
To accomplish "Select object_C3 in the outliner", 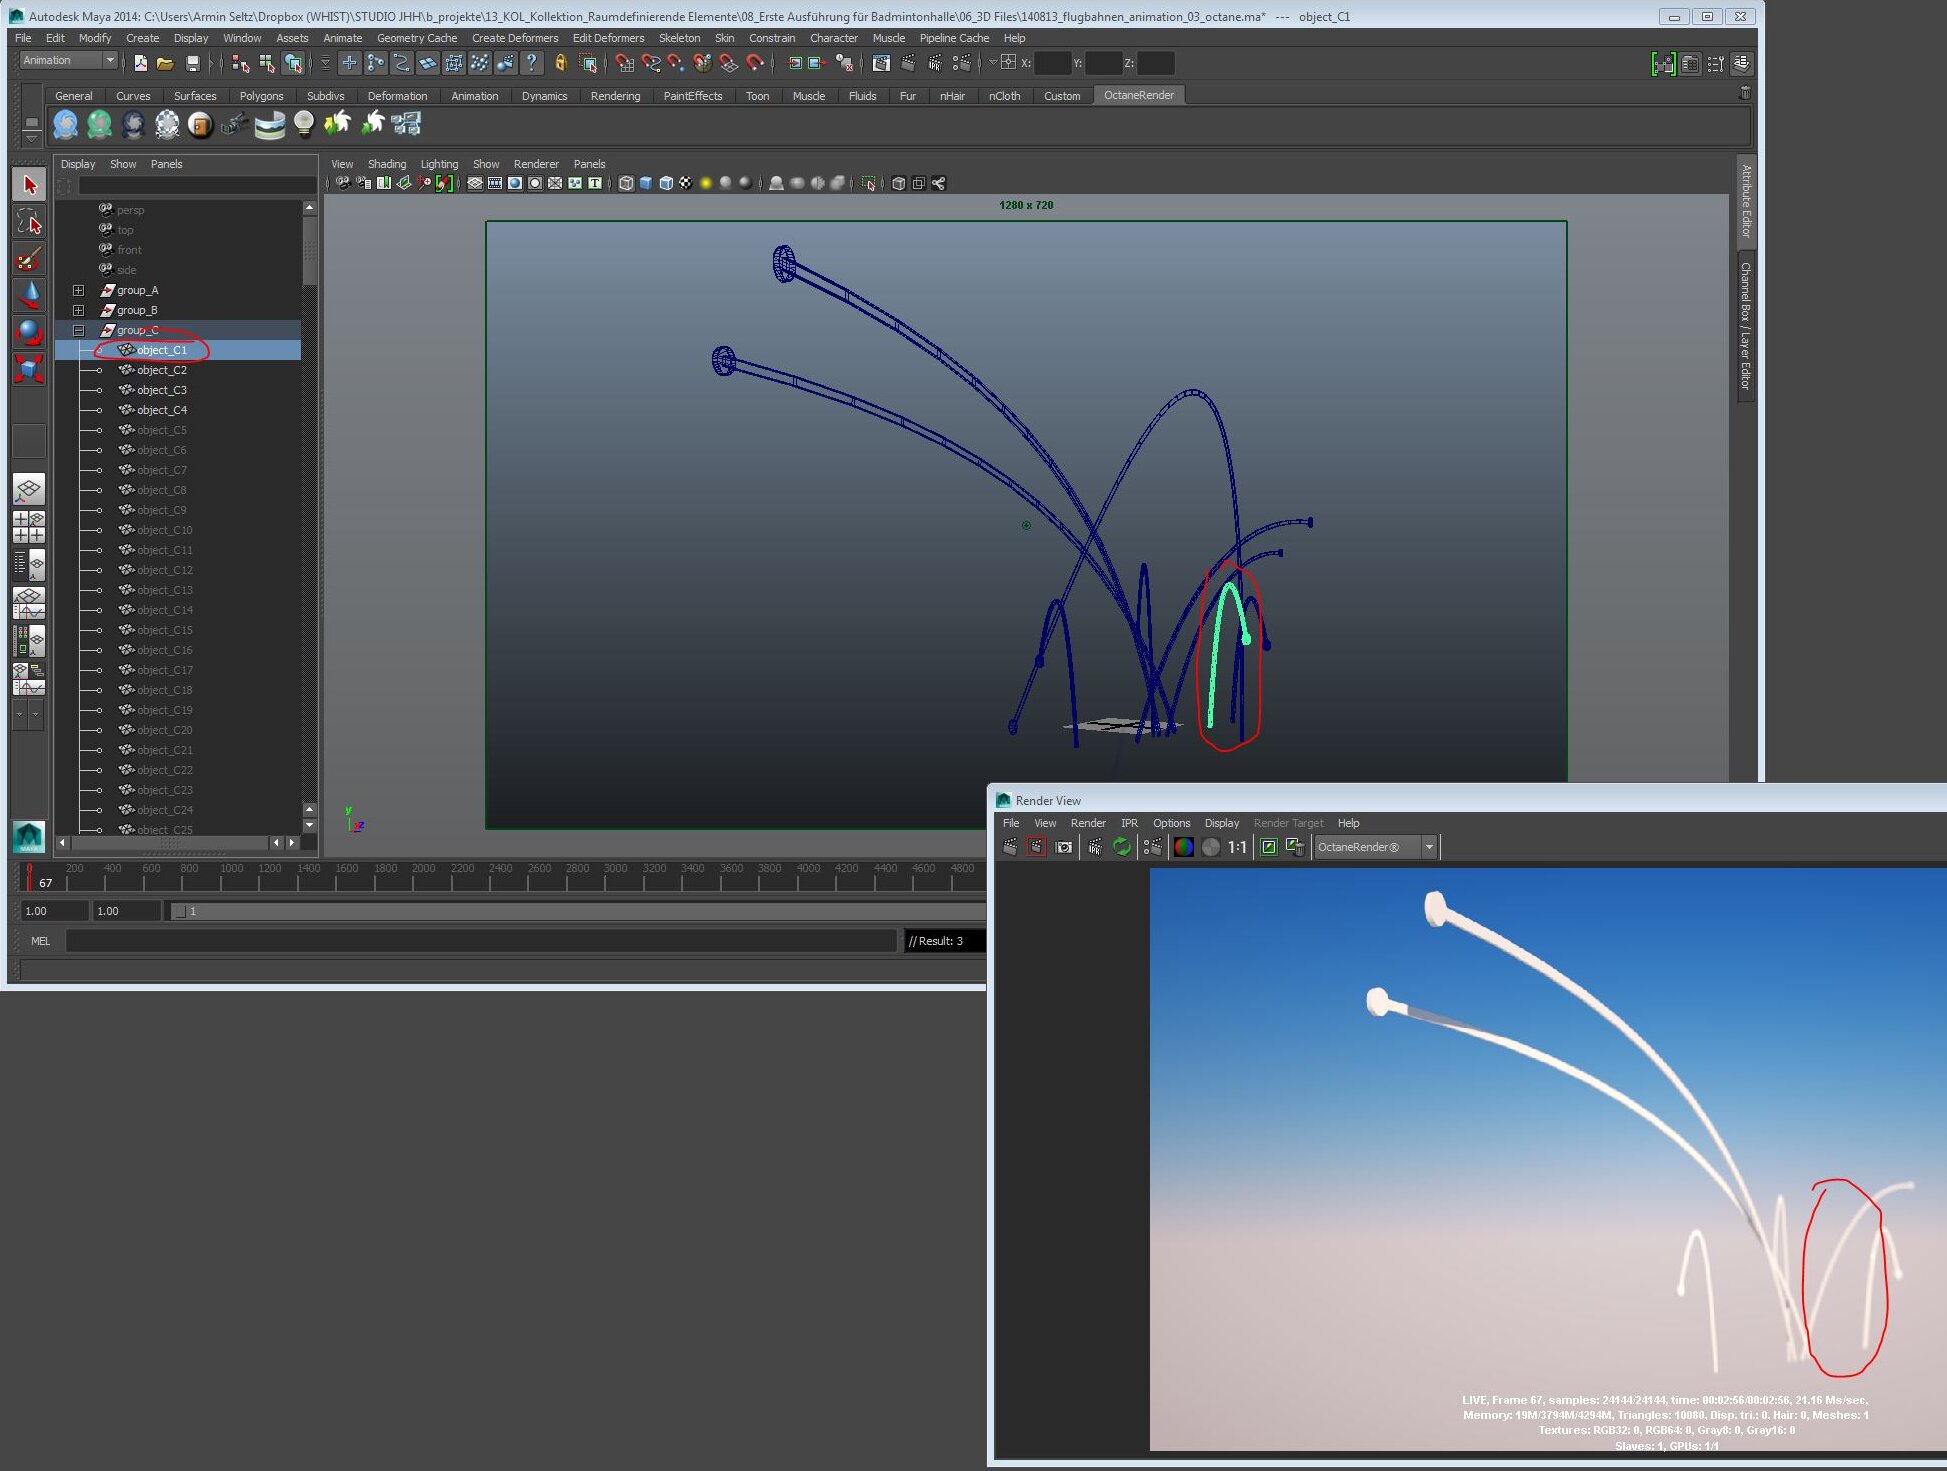I will coord(161,390).
